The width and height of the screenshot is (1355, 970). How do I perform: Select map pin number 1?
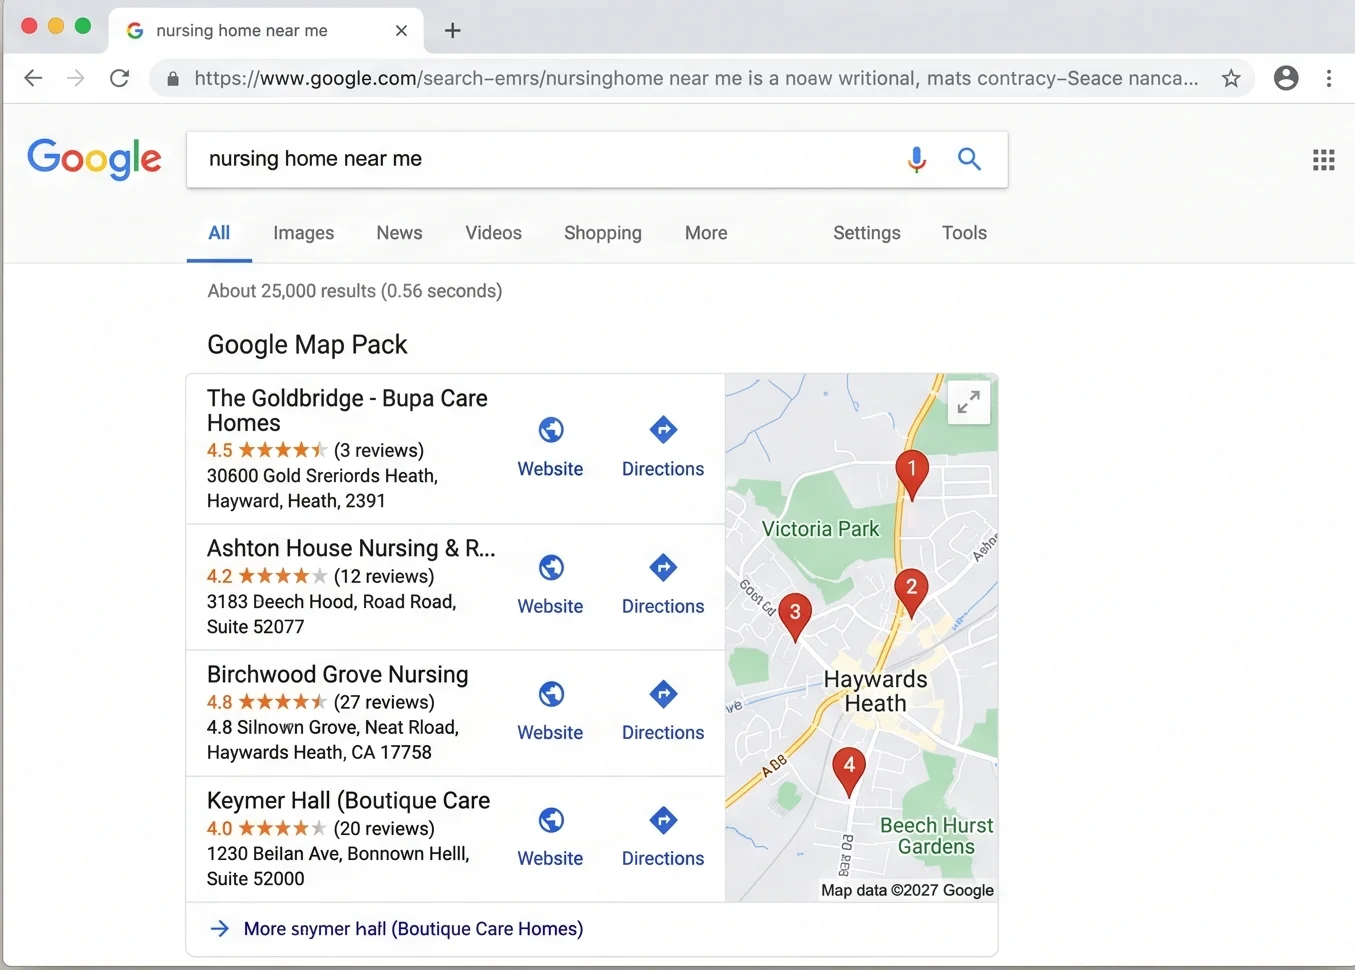tap(911, 474)
